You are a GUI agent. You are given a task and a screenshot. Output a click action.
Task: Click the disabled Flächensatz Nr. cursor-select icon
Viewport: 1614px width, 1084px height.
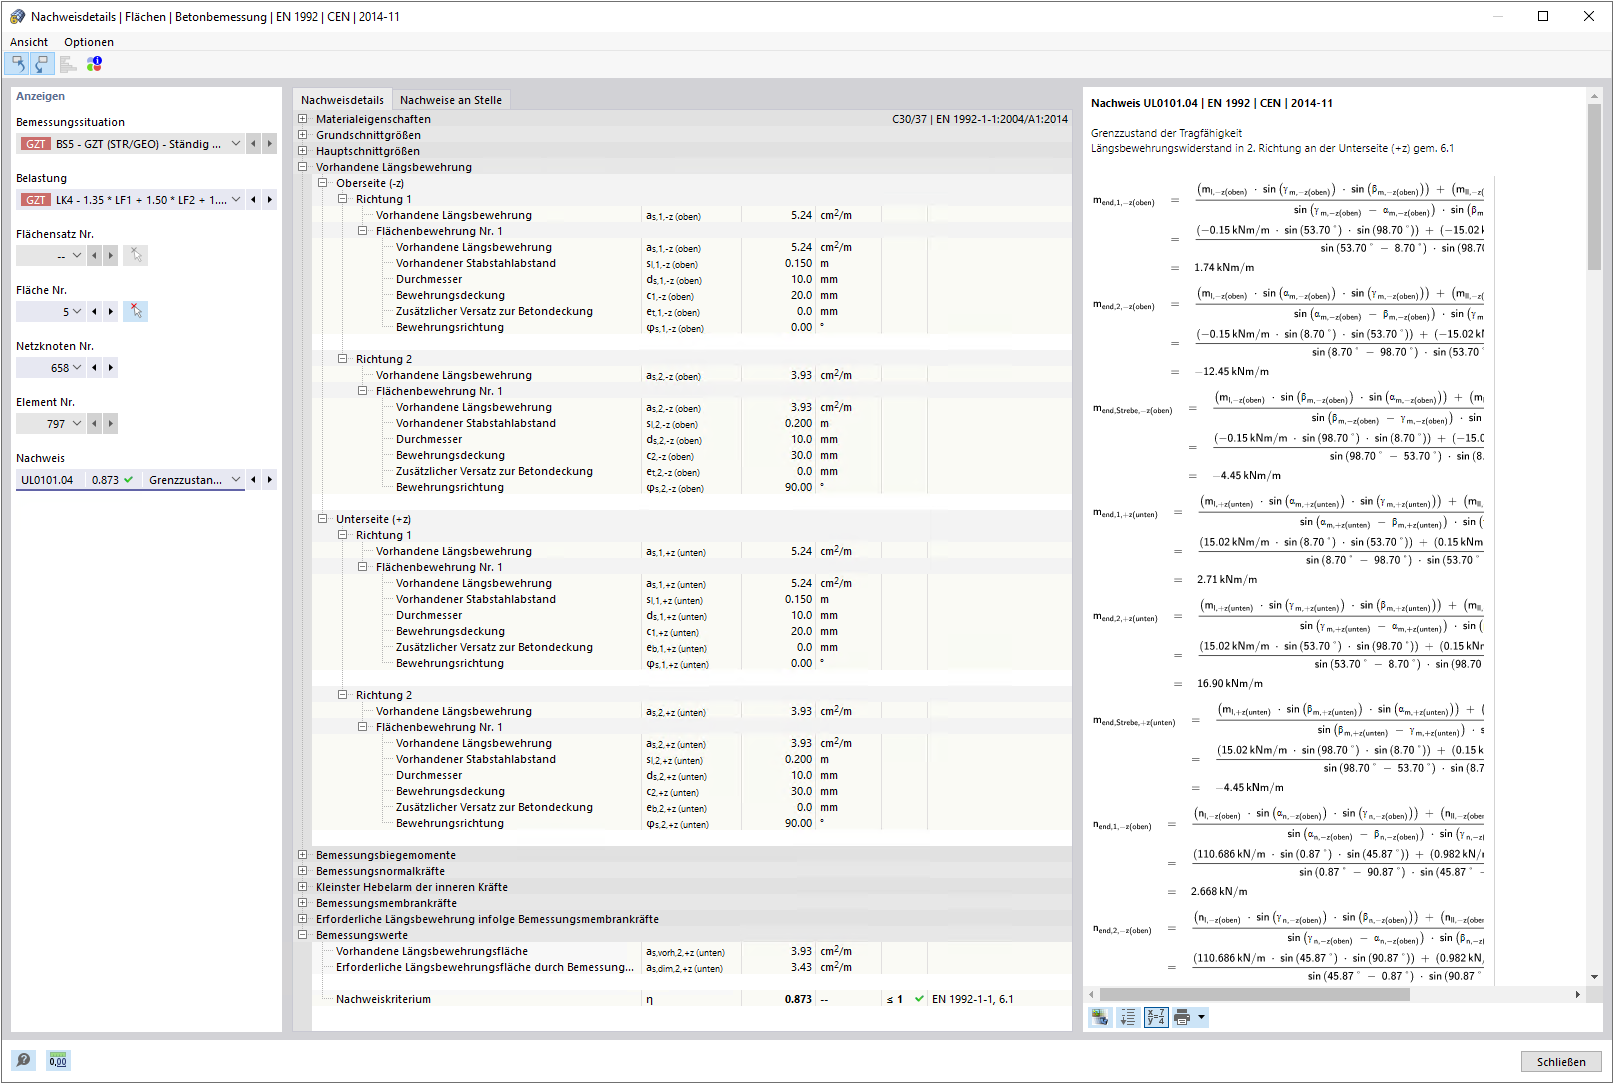tap(136, 256)
